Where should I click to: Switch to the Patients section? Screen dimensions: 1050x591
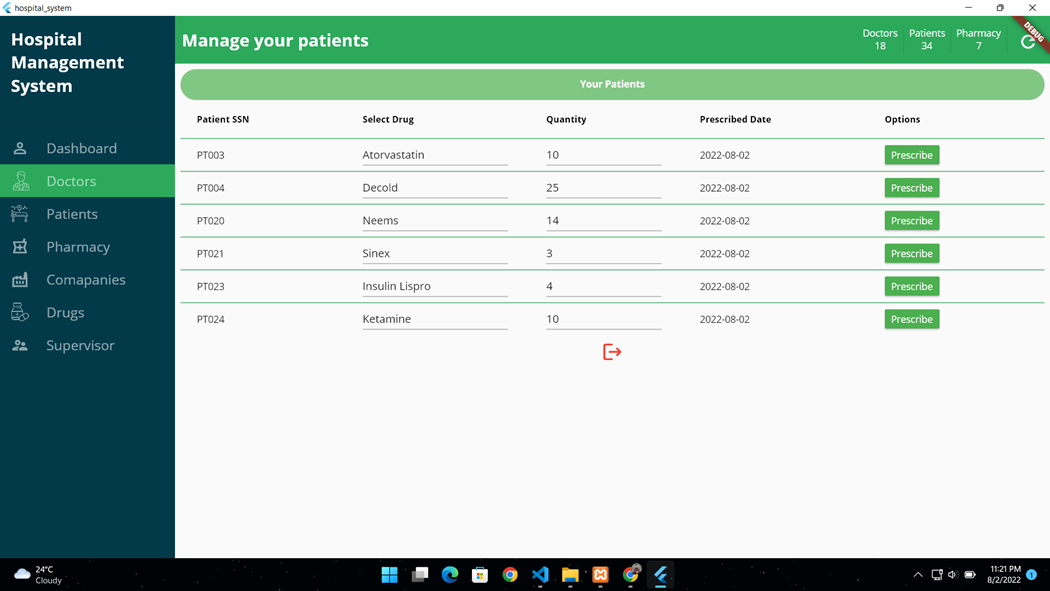[x=71, y=214]
